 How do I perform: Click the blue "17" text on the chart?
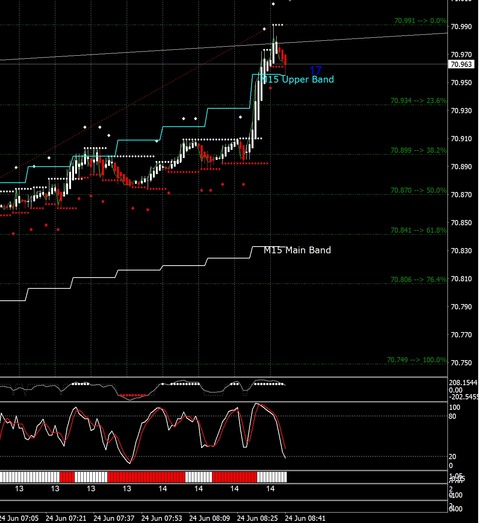point(316,70)
